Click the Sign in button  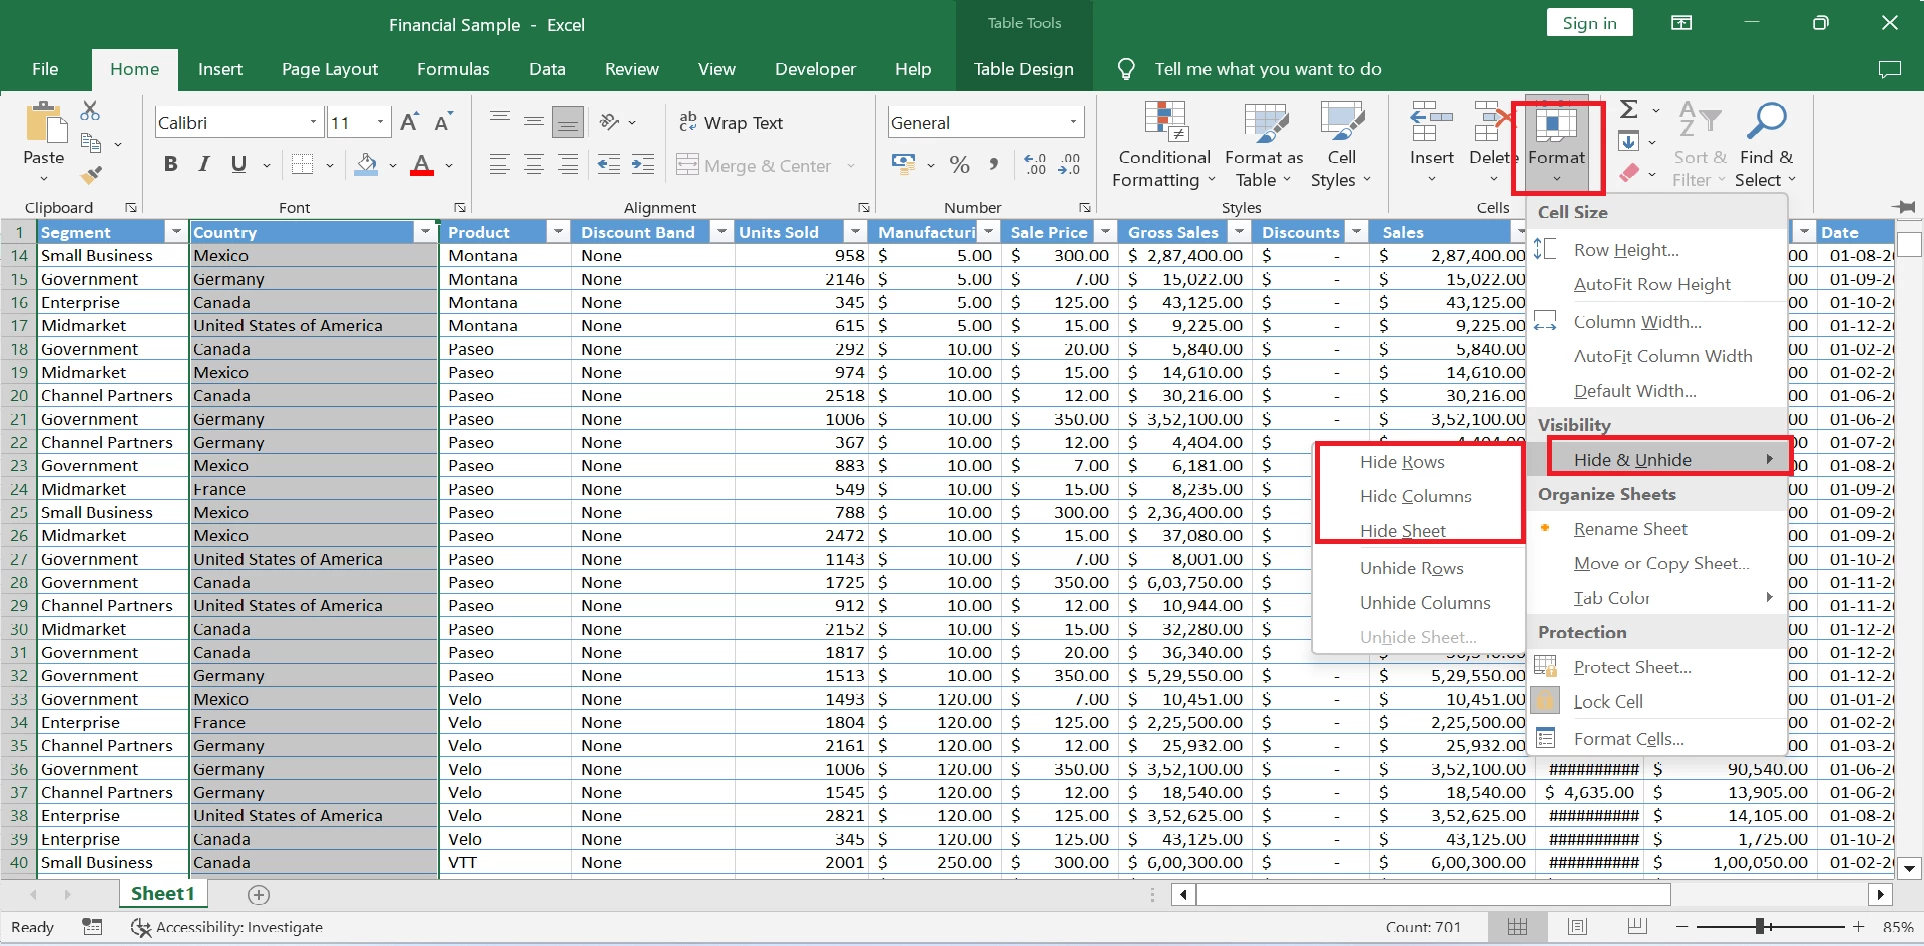click(x=1589, y=24)
